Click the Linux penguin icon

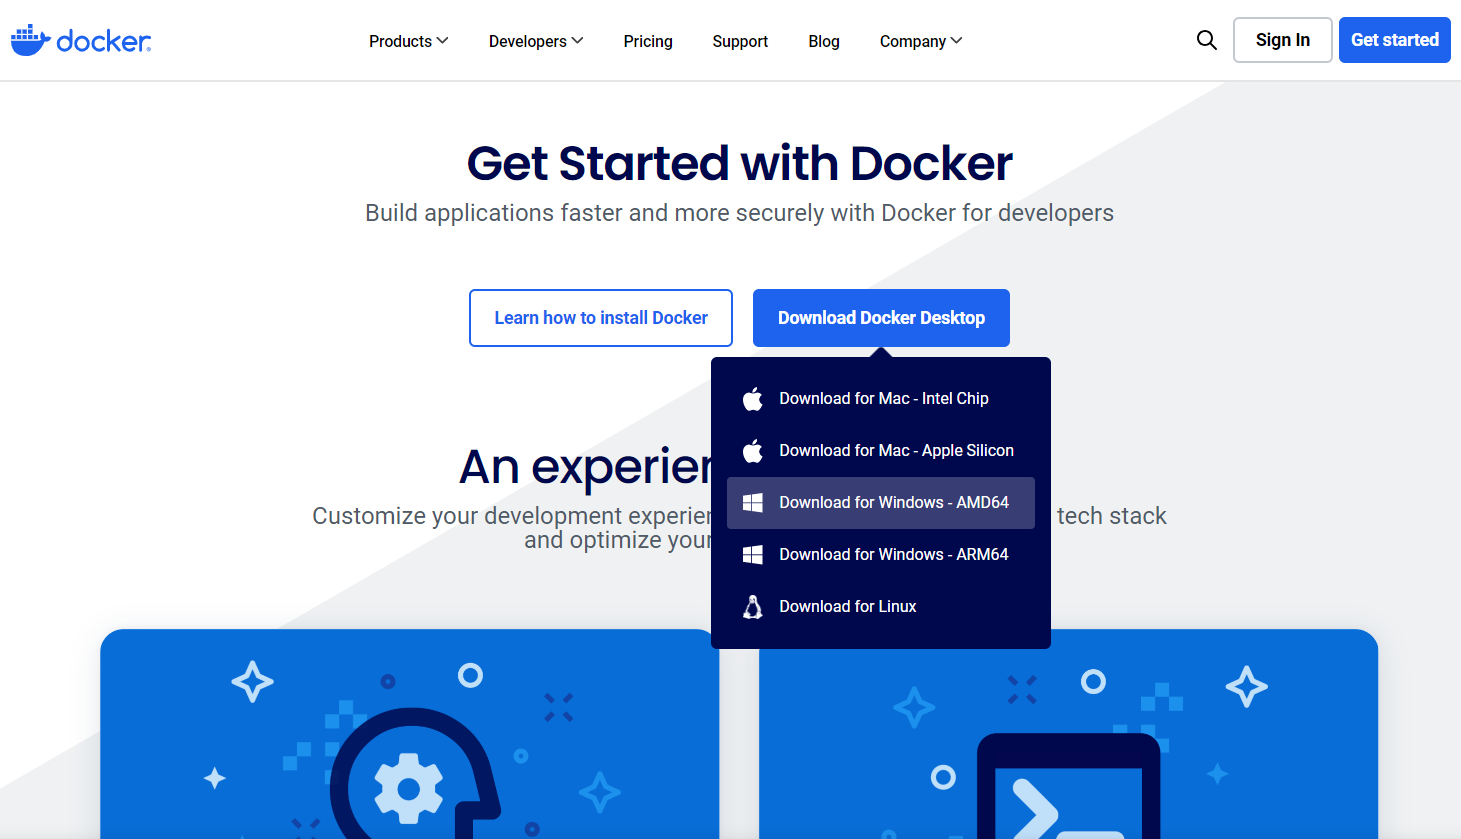click(x=753, y=607)
